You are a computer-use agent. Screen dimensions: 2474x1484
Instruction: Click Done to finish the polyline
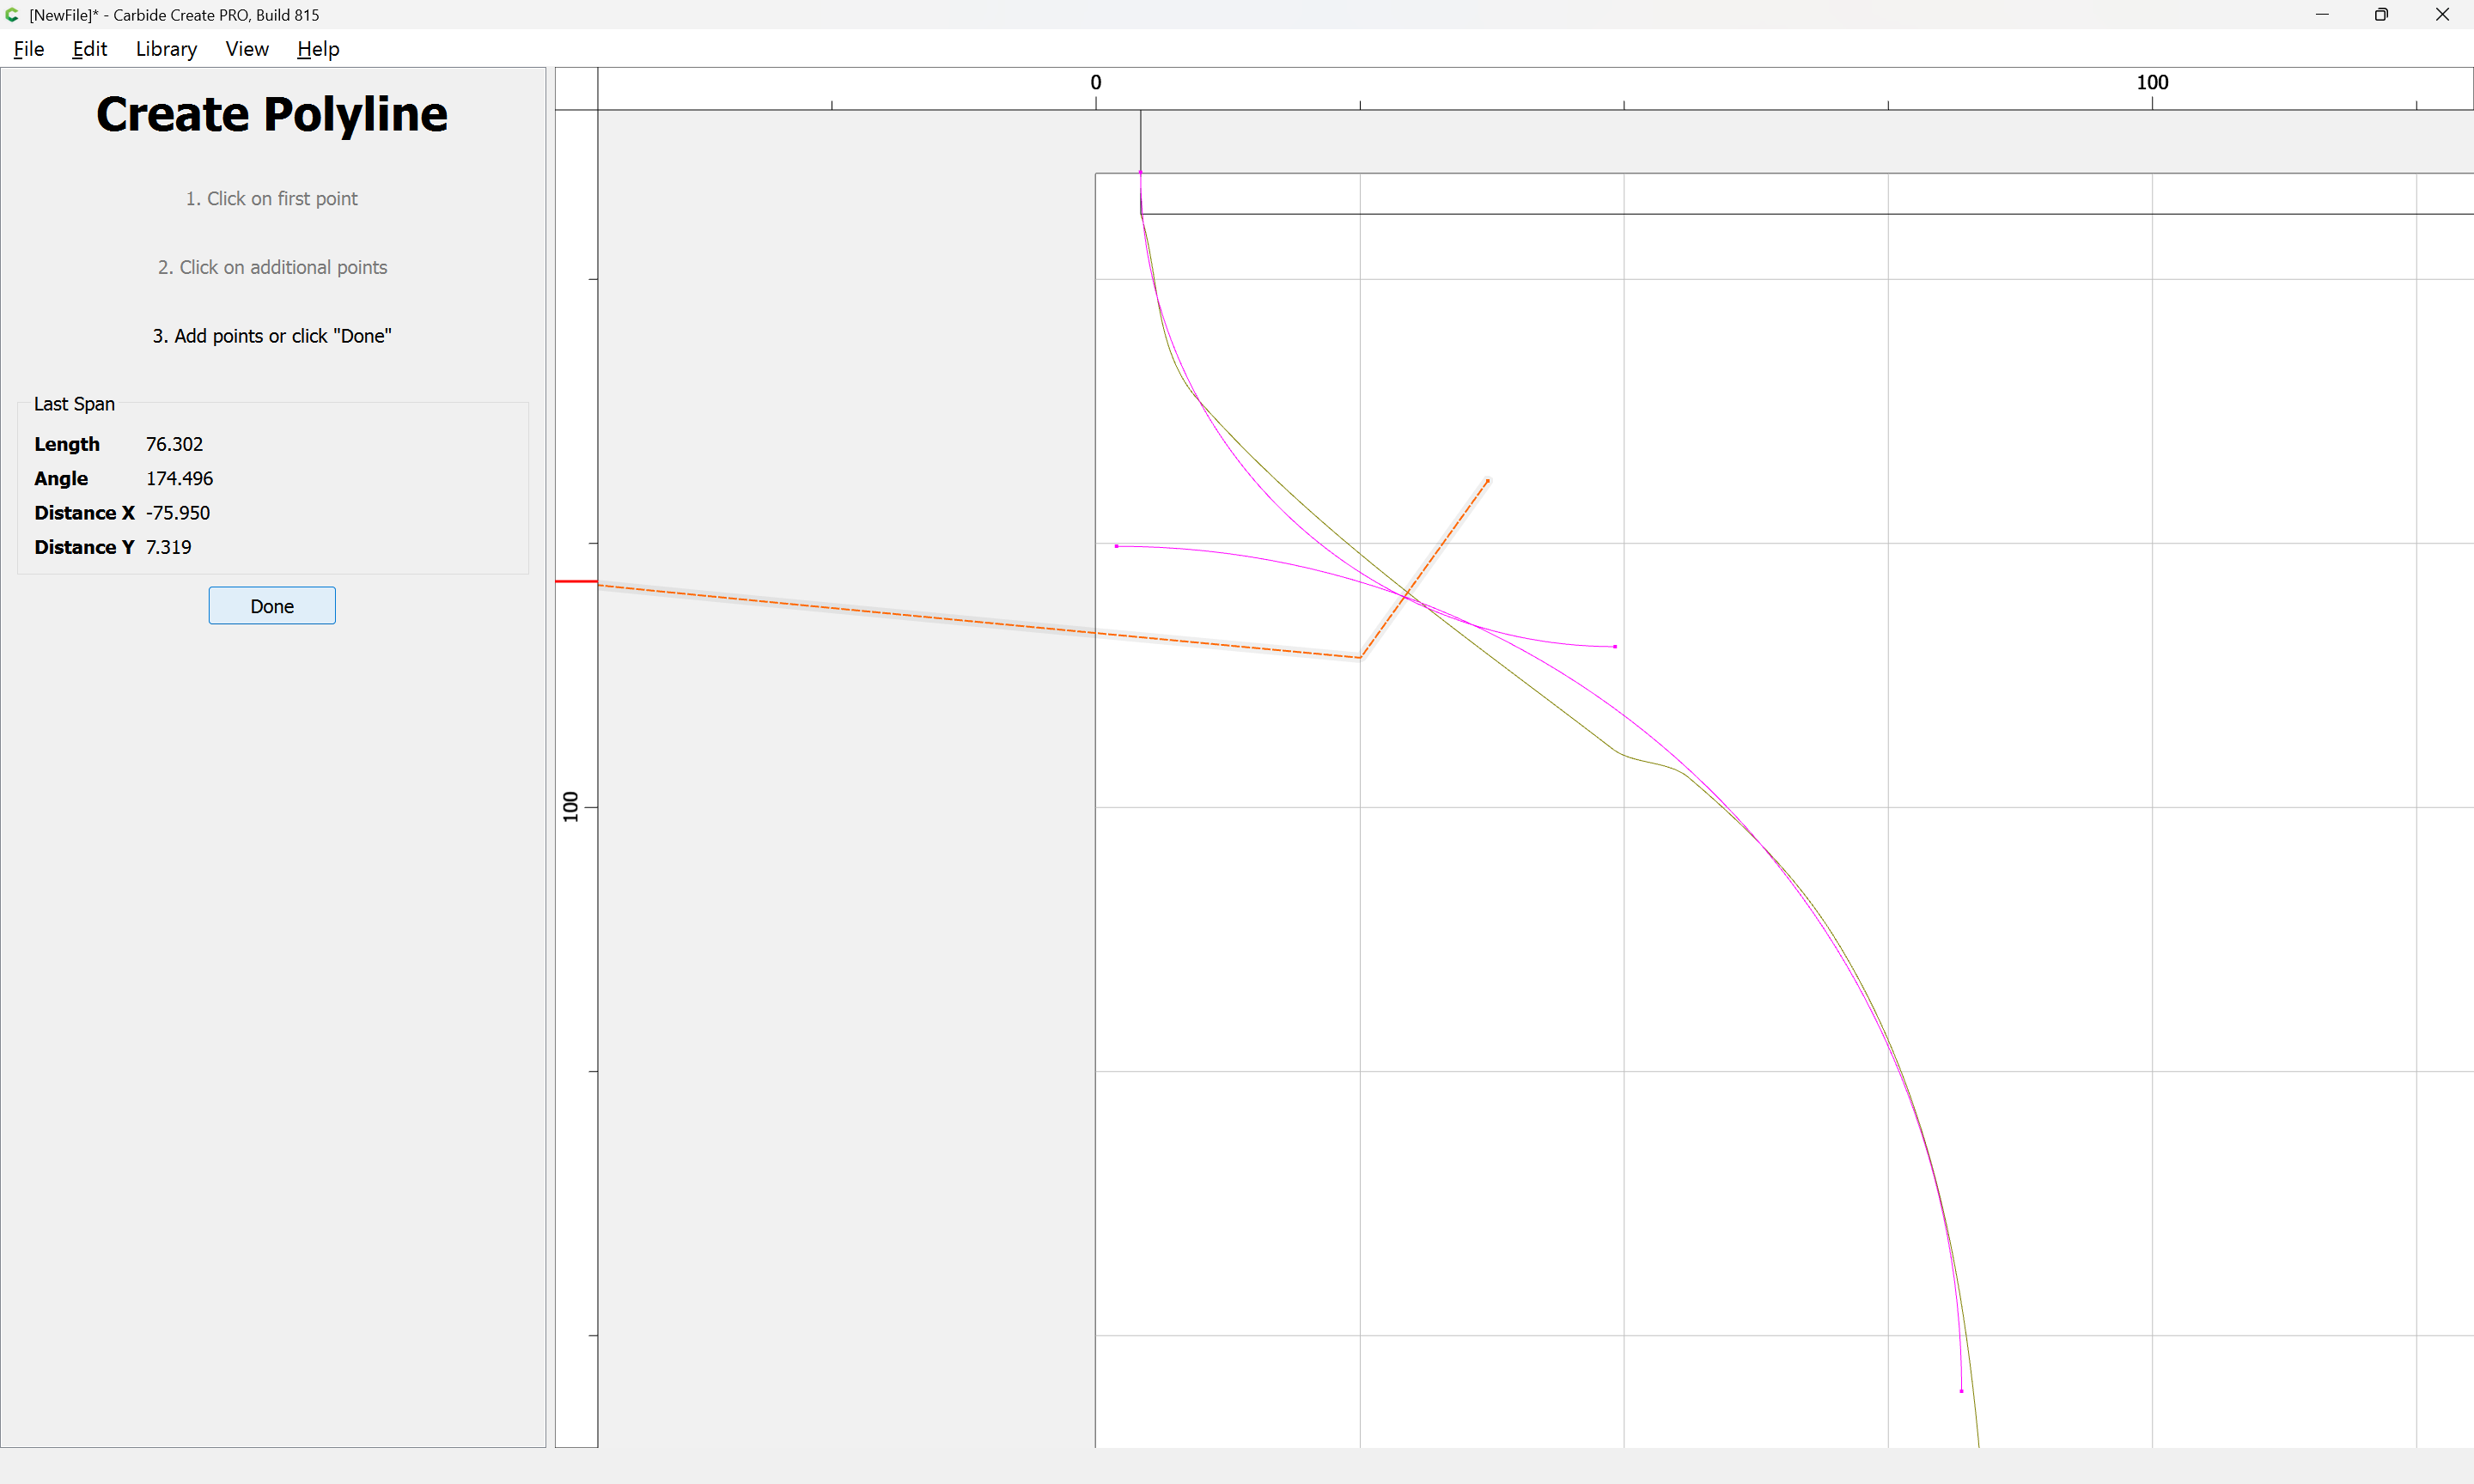[272, 606]
